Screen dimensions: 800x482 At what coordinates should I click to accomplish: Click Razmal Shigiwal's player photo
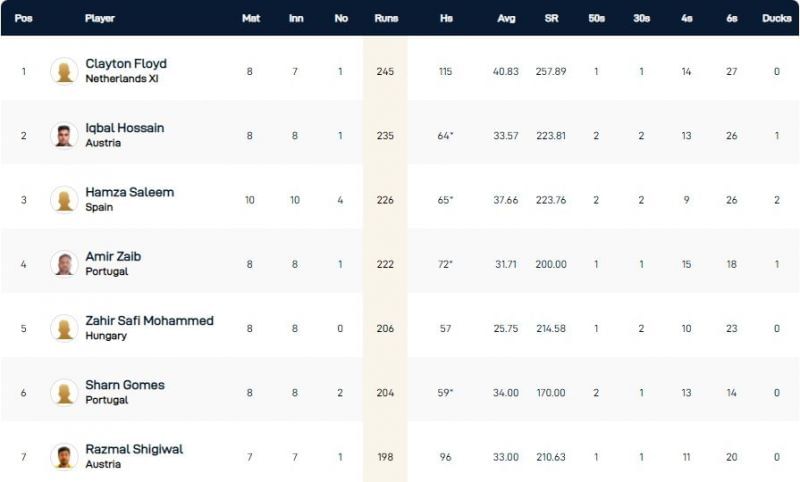[x=64, y=456]
